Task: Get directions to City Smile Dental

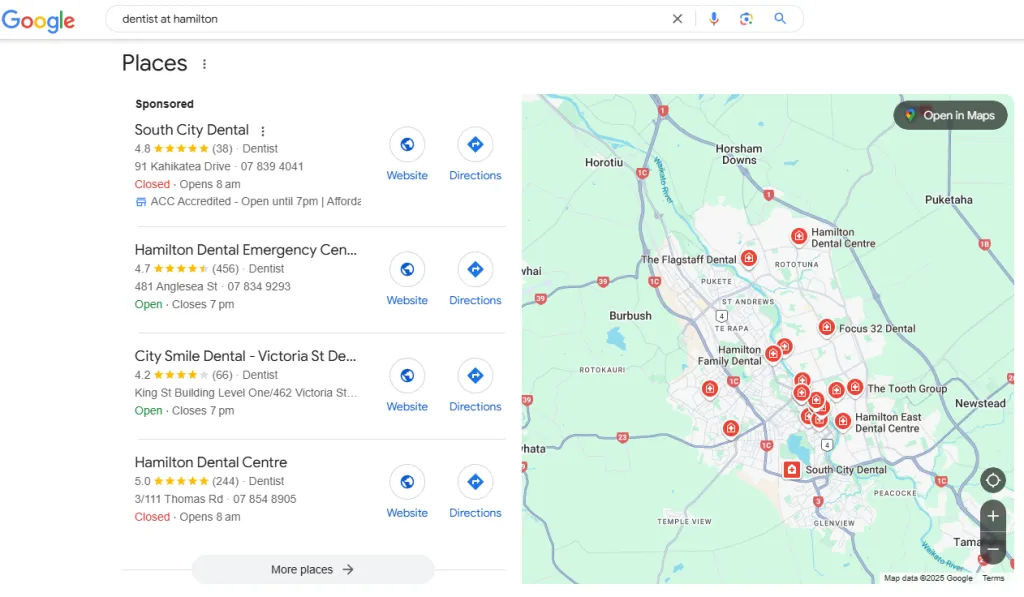Action: [x=475, y=376]
